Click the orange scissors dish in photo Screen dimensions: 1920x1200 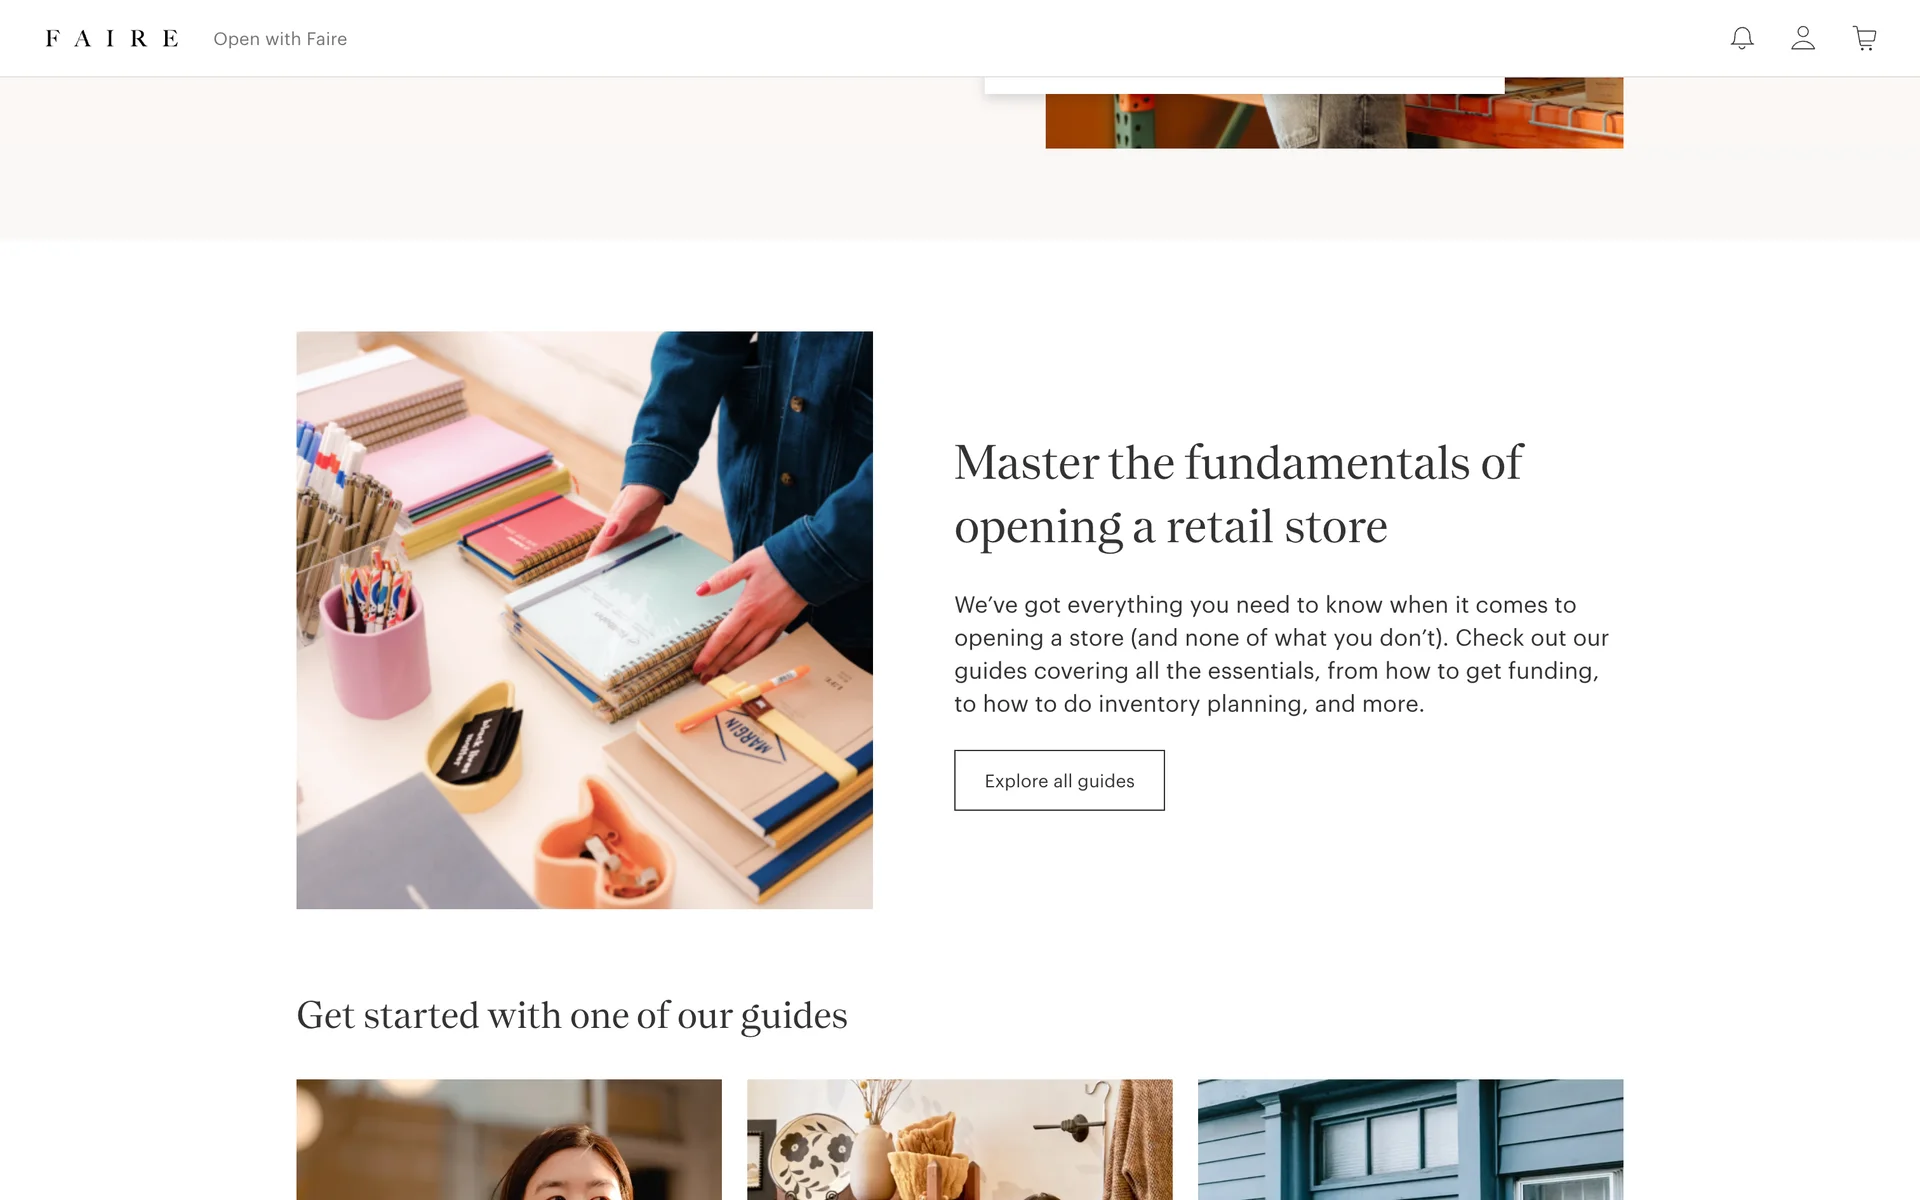click(600, 848)
